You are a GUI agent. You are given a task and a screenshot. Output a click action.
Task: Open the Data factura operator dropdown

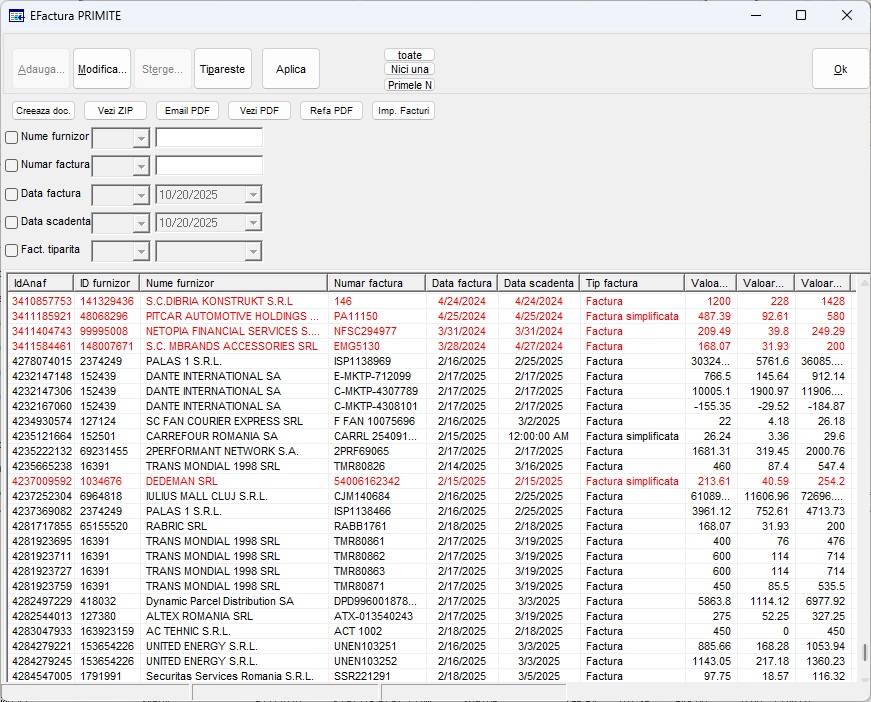[x=140, y=195]
